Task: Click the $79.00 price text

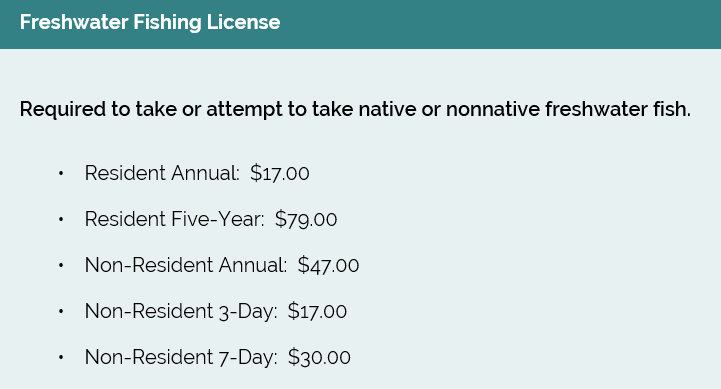Action: [x=306, y=219]
